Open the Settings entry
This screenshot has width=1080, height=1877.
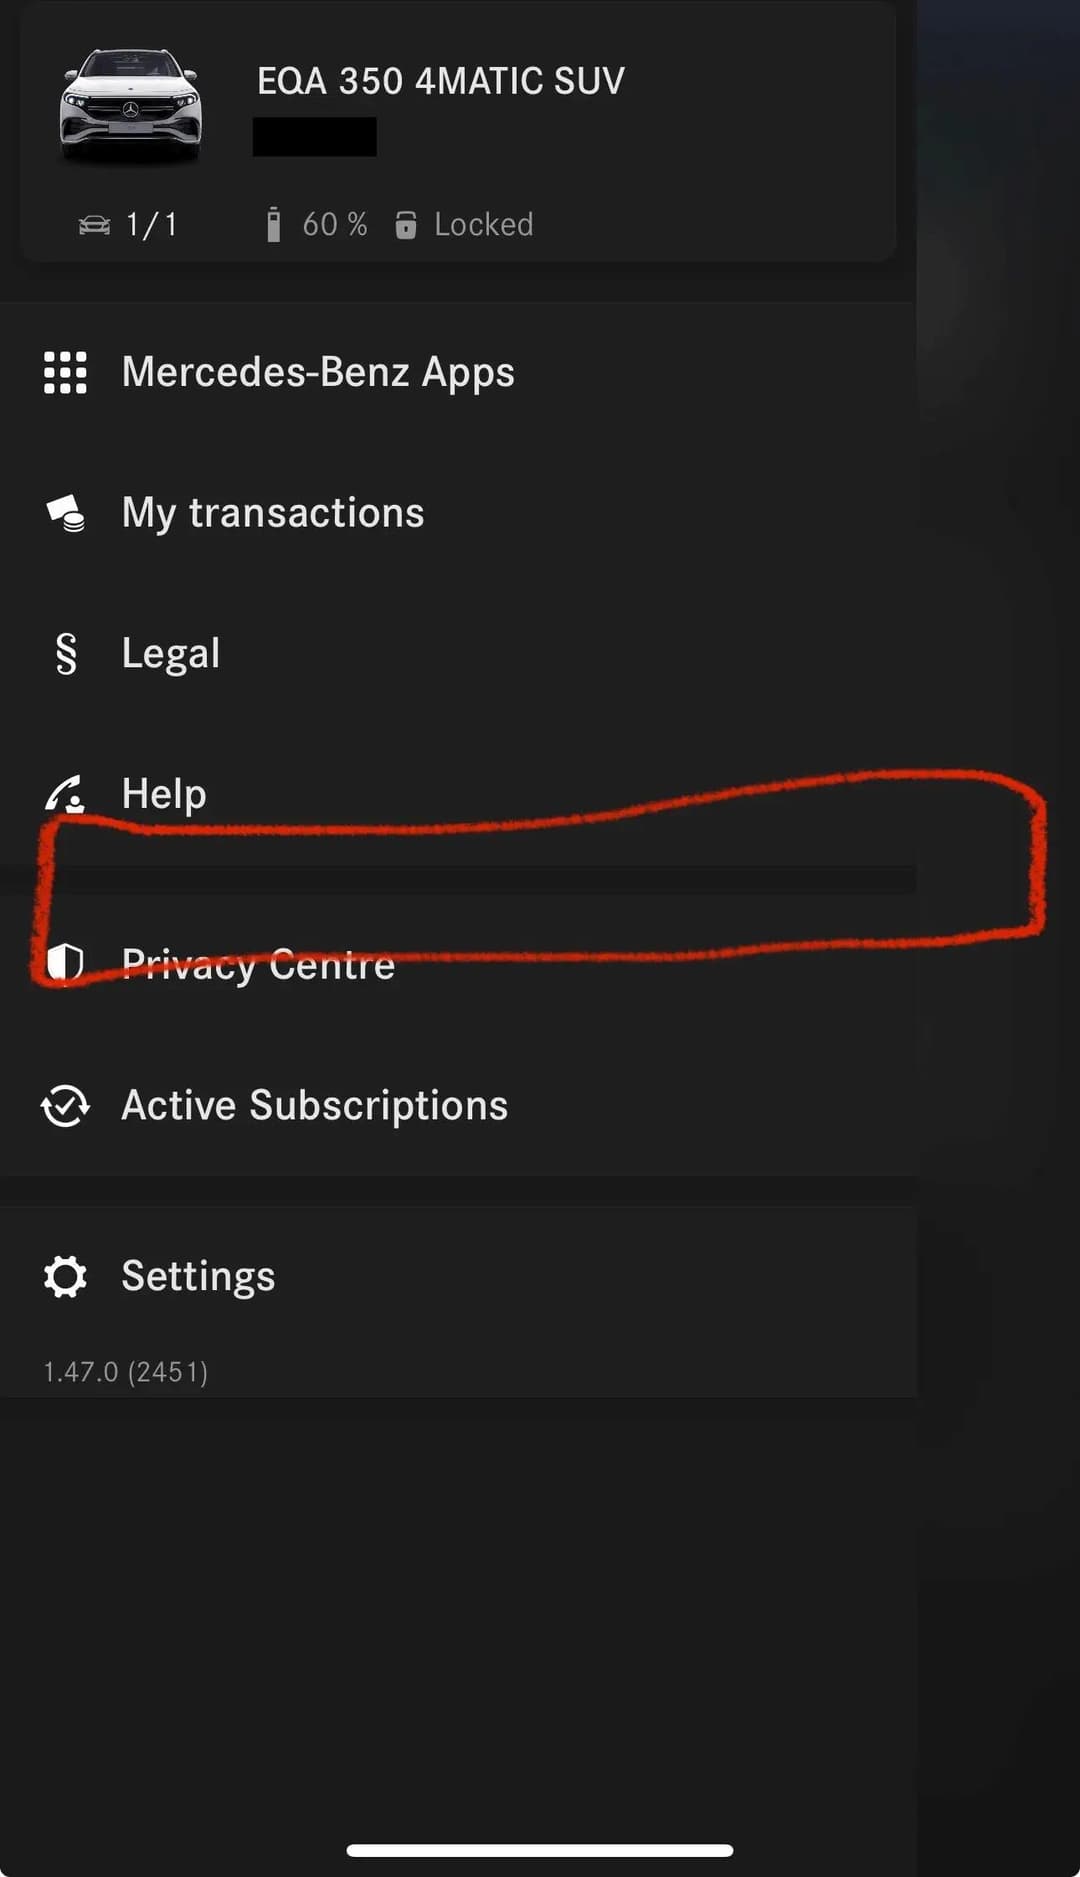[x=458, y=1277]
